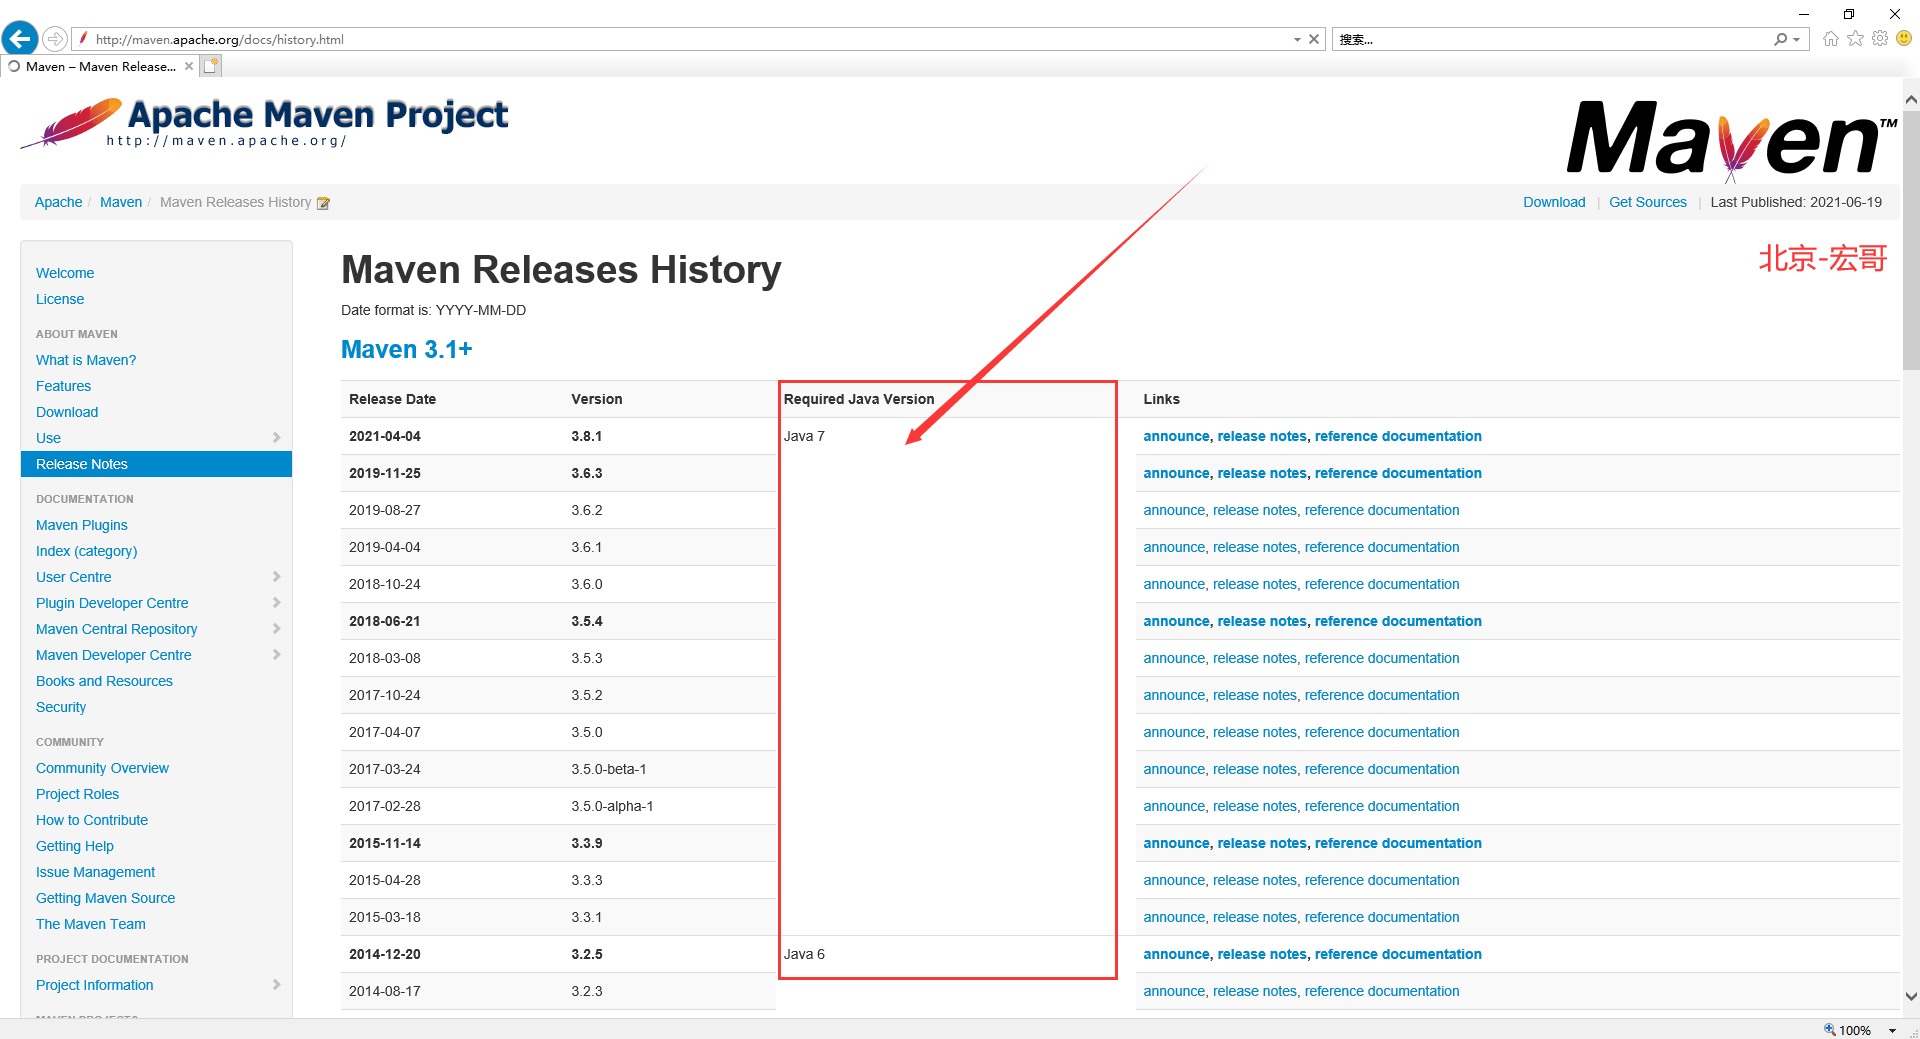Expand the User Centre submenu arrow
The height and width of the screenshot is (1039, 1920).
[x=277, y=577]
